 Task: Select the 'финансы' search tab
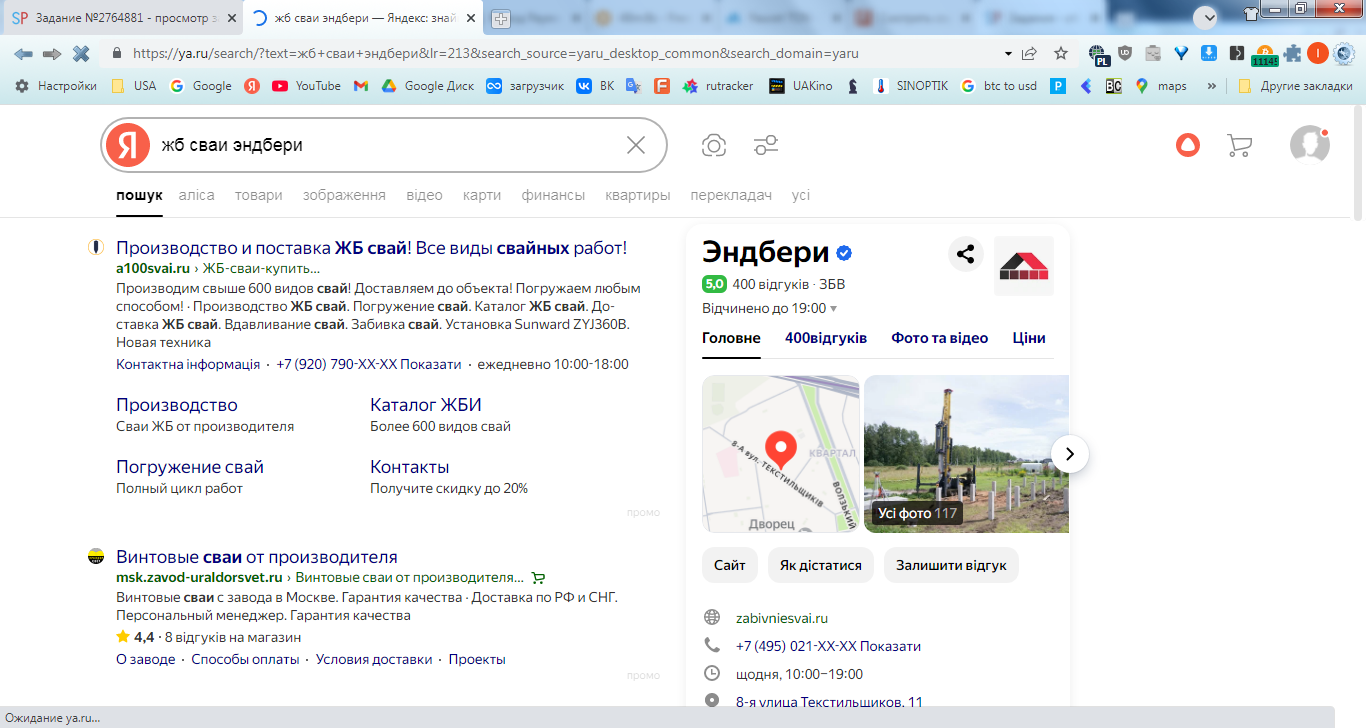tap(553, 195)
